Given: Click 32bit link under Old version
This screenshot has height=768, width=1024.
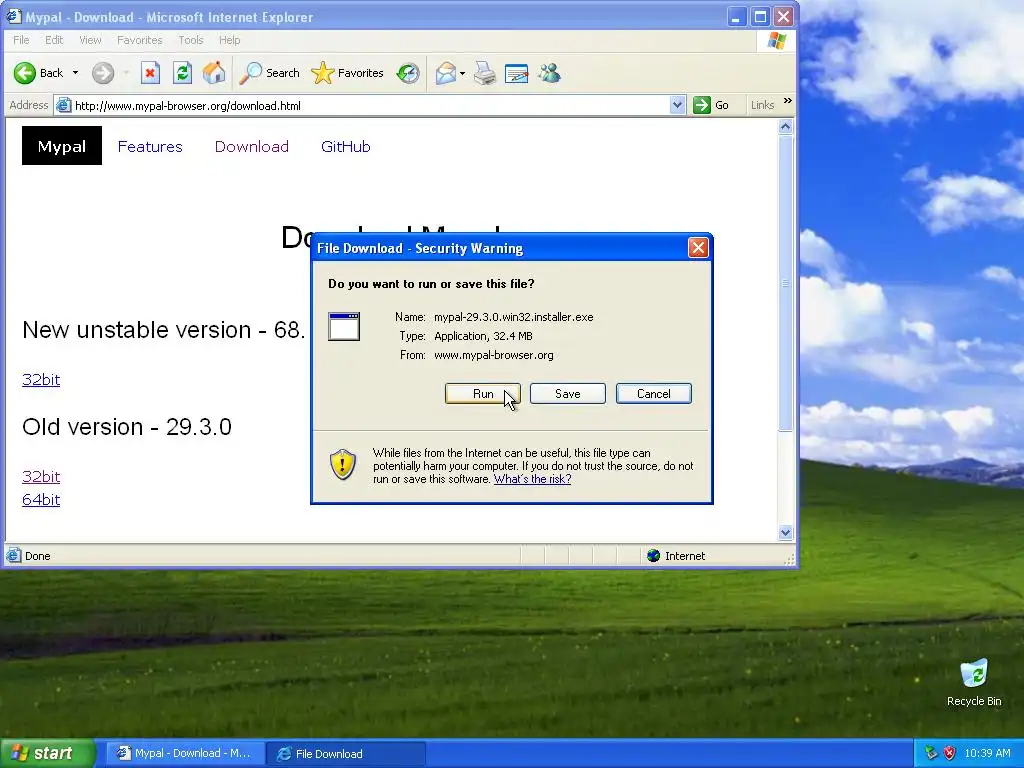Looking at the screenshot, I should [41, 476].
